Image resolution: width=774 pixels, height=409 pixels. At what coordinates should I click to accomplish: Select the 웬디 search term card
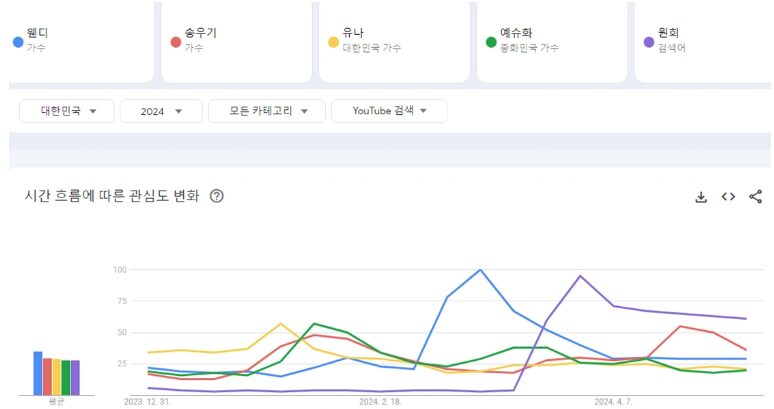pos(85,40)
